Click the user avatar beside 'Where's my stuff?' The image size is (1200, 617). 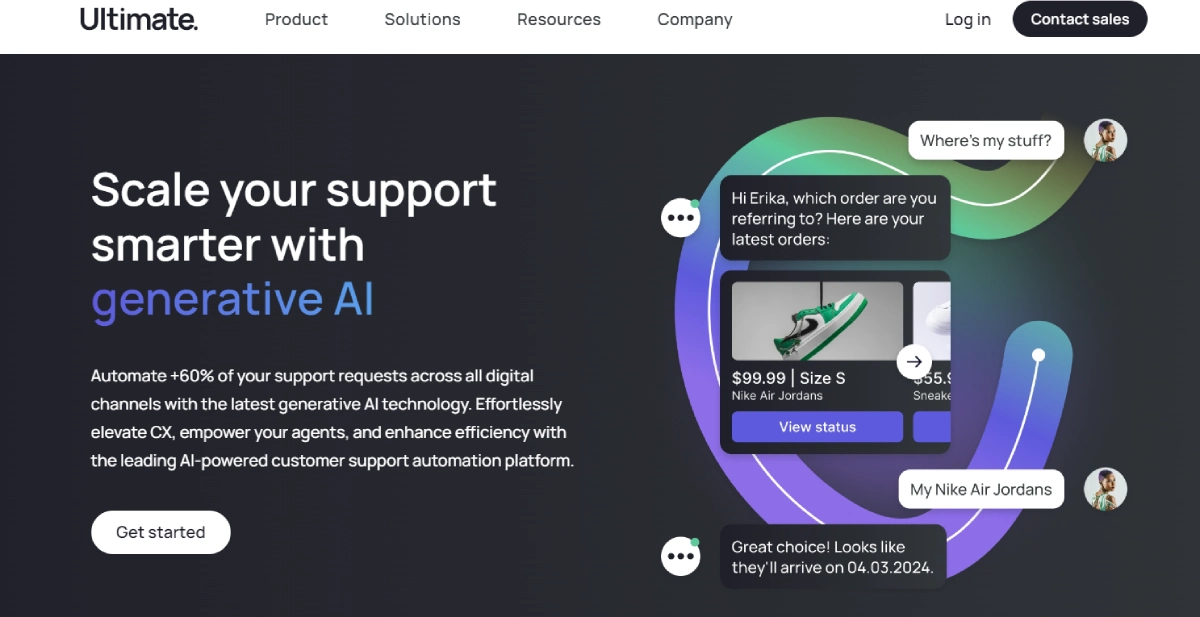point(1105,141)
